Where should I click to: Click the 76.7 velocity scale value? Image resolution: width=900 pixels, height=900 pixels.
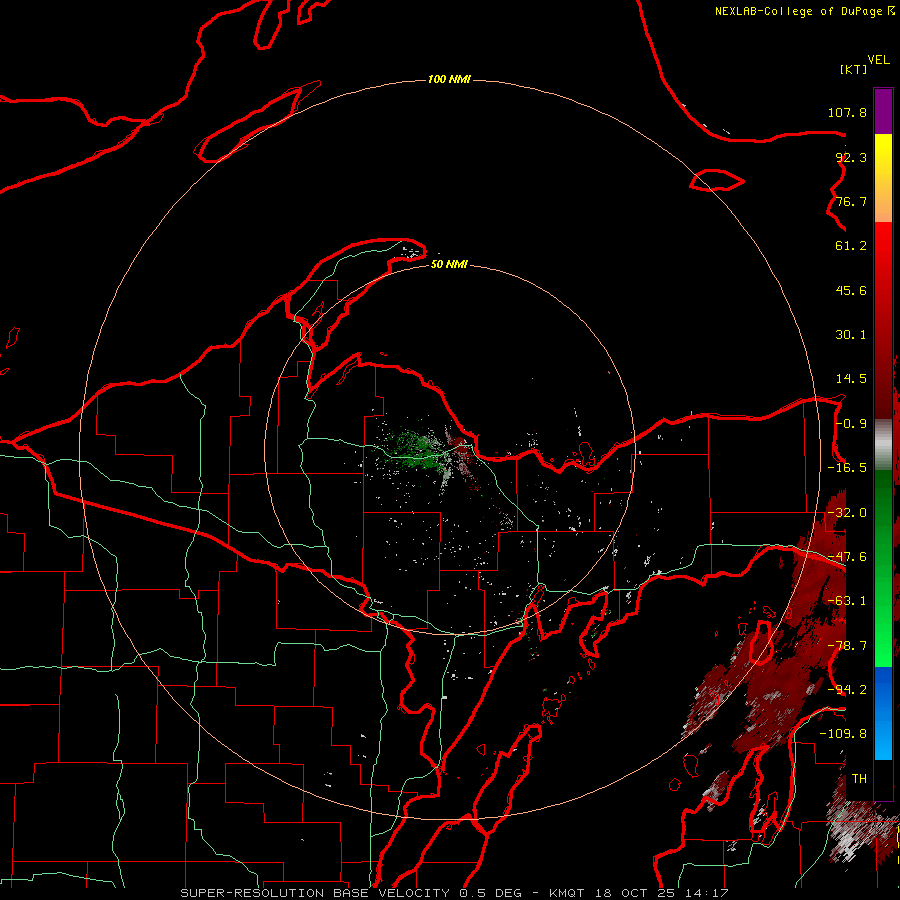(851, 201)
